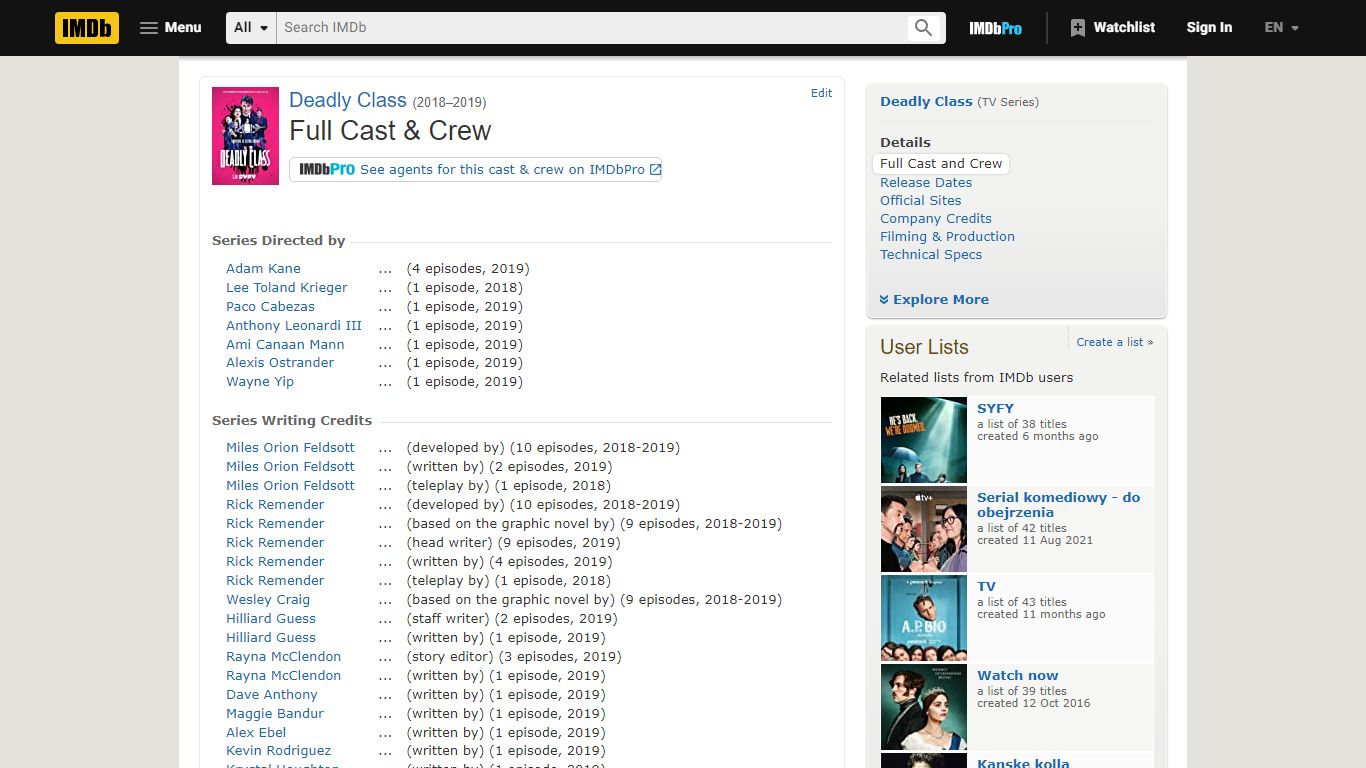
Task: Open Kevin Rodriguez profile link
Action: click(278, 751)
